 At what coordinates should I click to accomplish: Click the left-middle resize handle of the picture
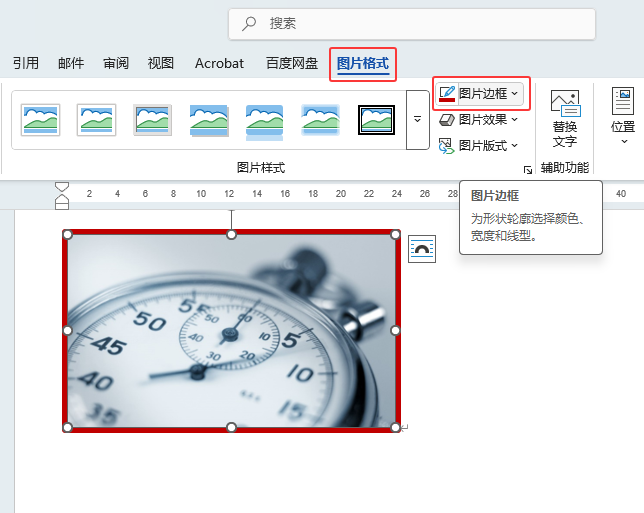tap(67, 331)
